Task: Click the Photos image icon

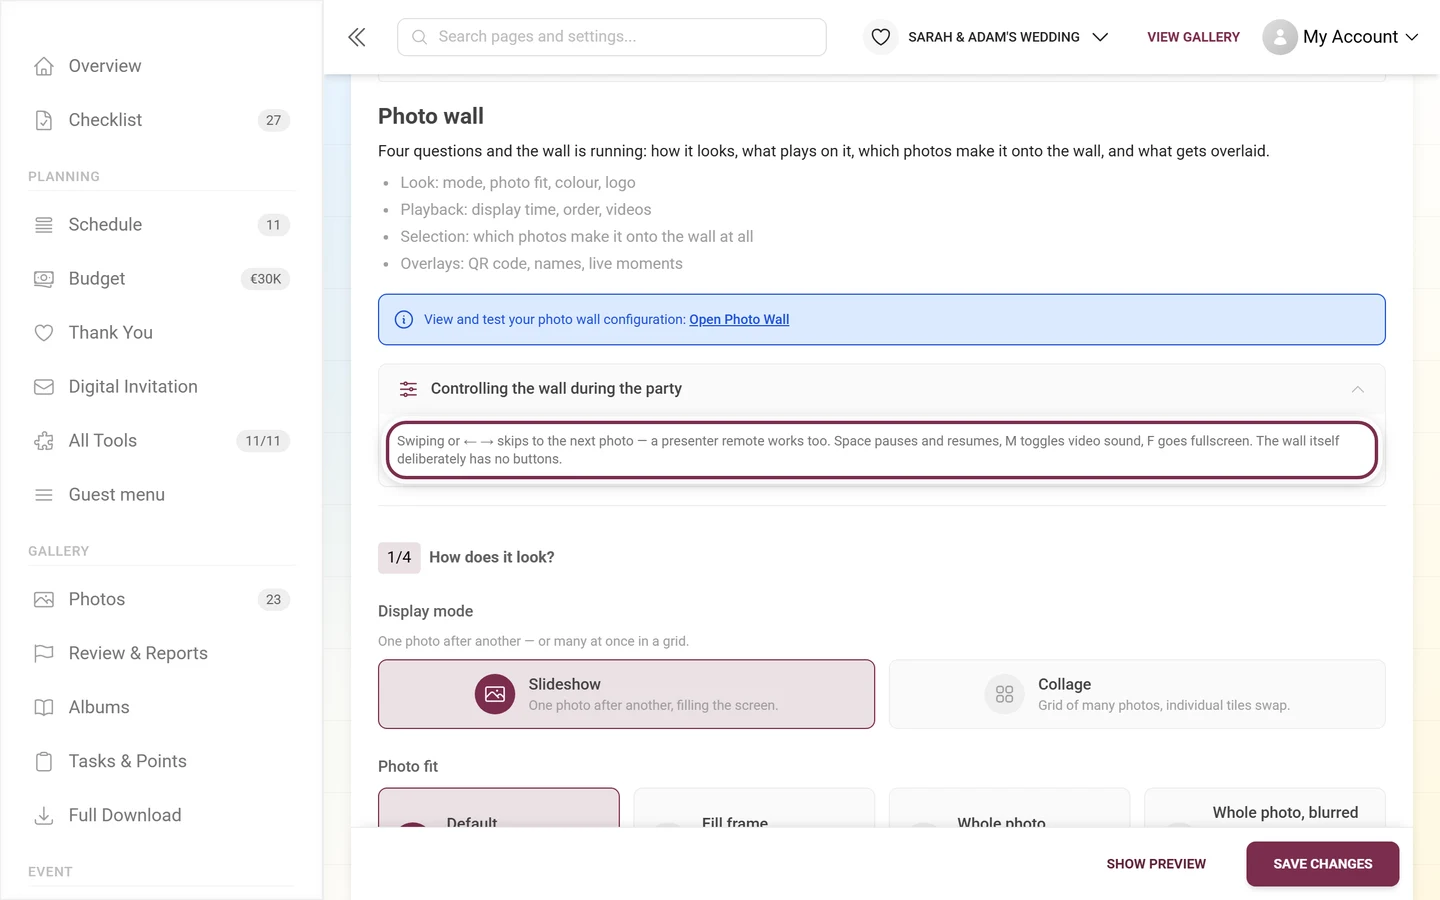Action: [x=44, y=600]
